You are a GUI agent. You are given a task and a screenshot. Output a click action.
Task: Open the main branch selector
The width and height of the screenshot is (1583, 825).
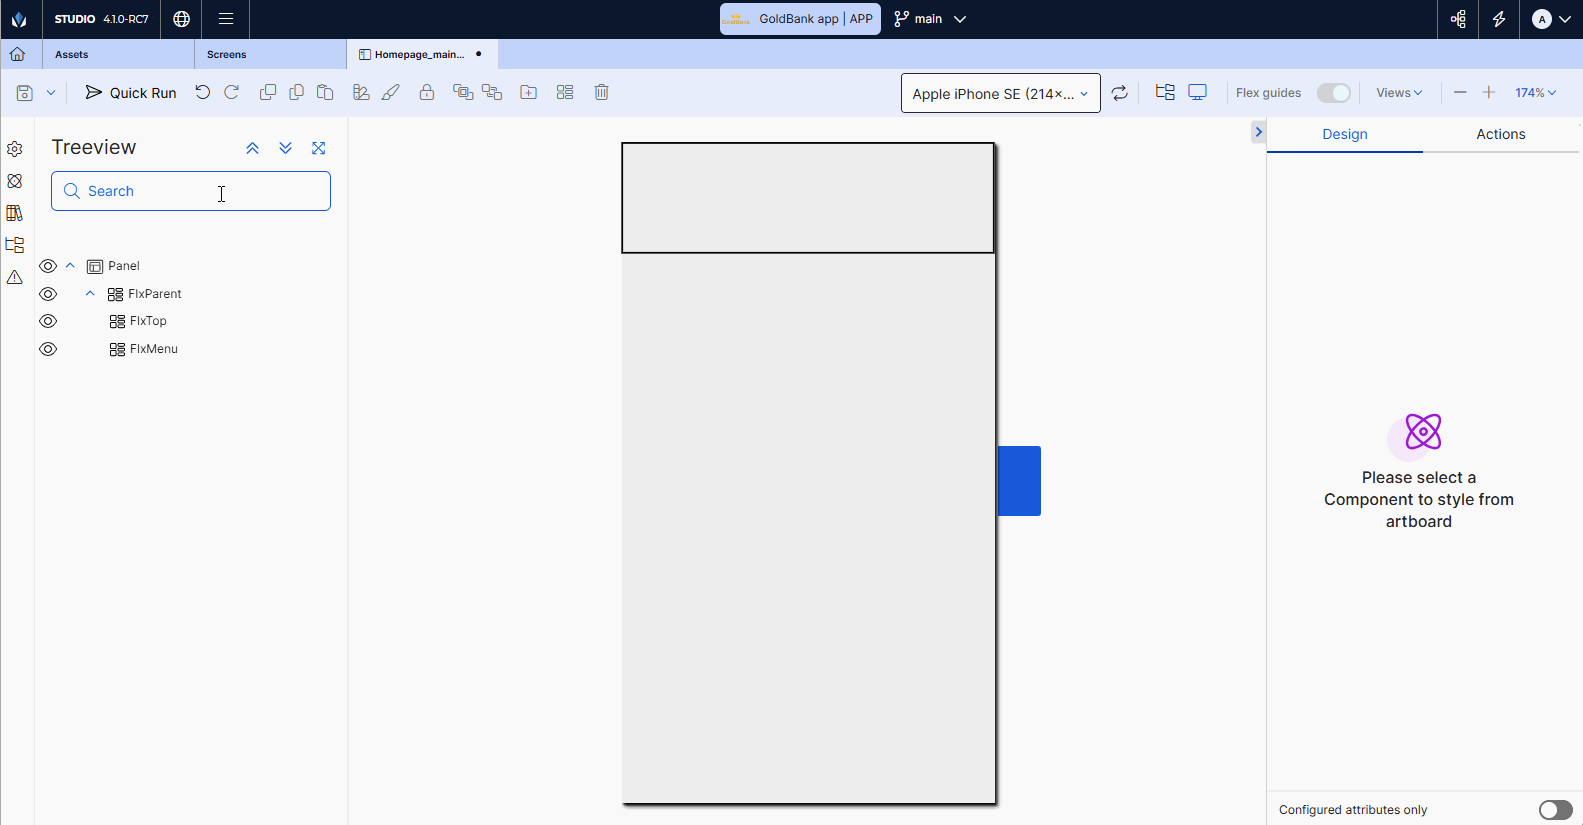click(x=930, y=19)
